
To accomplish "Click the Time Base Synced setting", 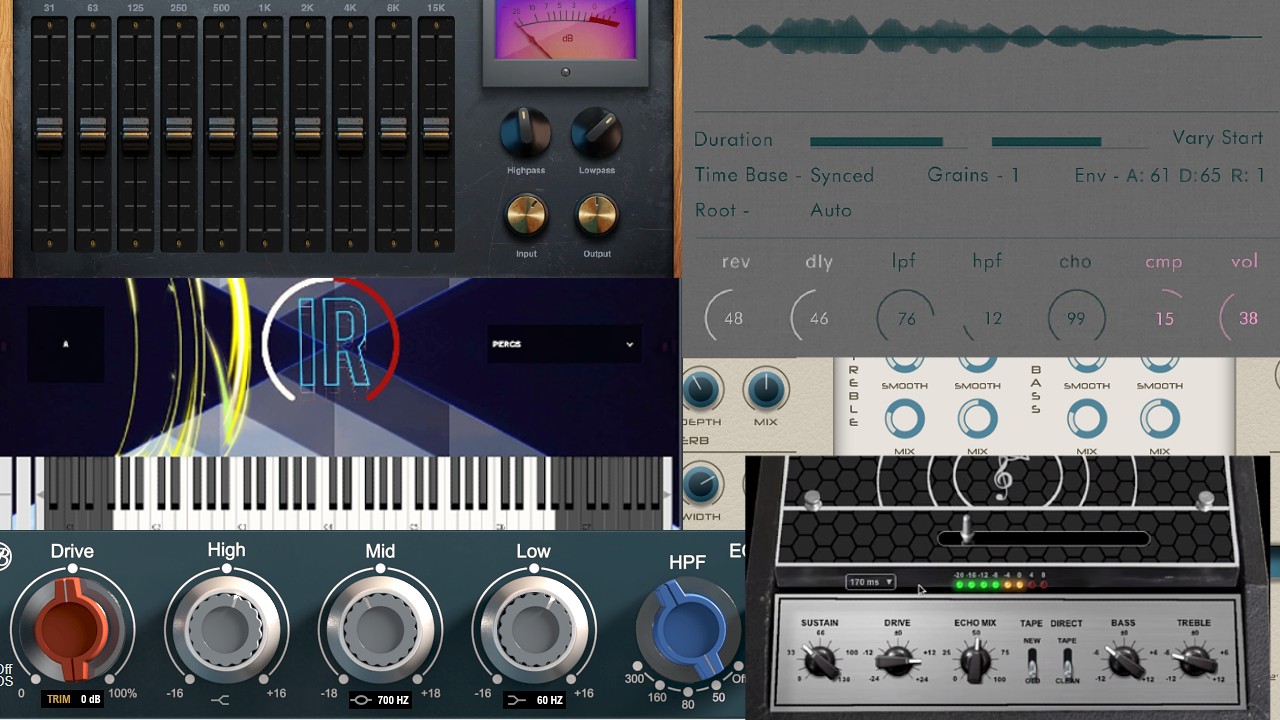I will coord(784,175).
